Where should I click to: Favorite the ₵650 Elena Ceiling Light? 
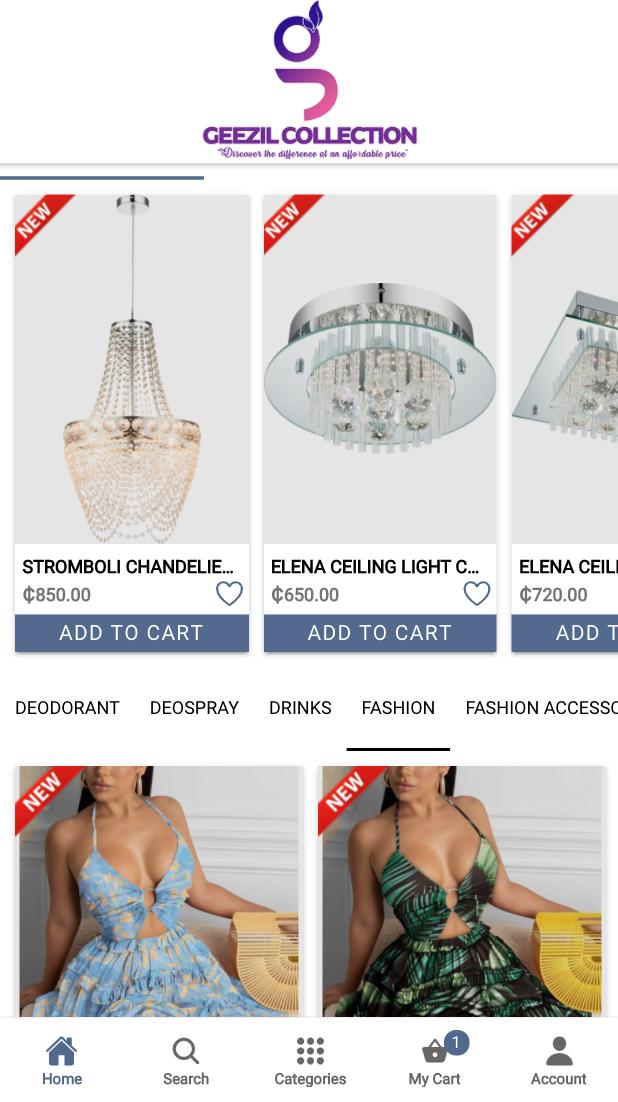(477, 594)
